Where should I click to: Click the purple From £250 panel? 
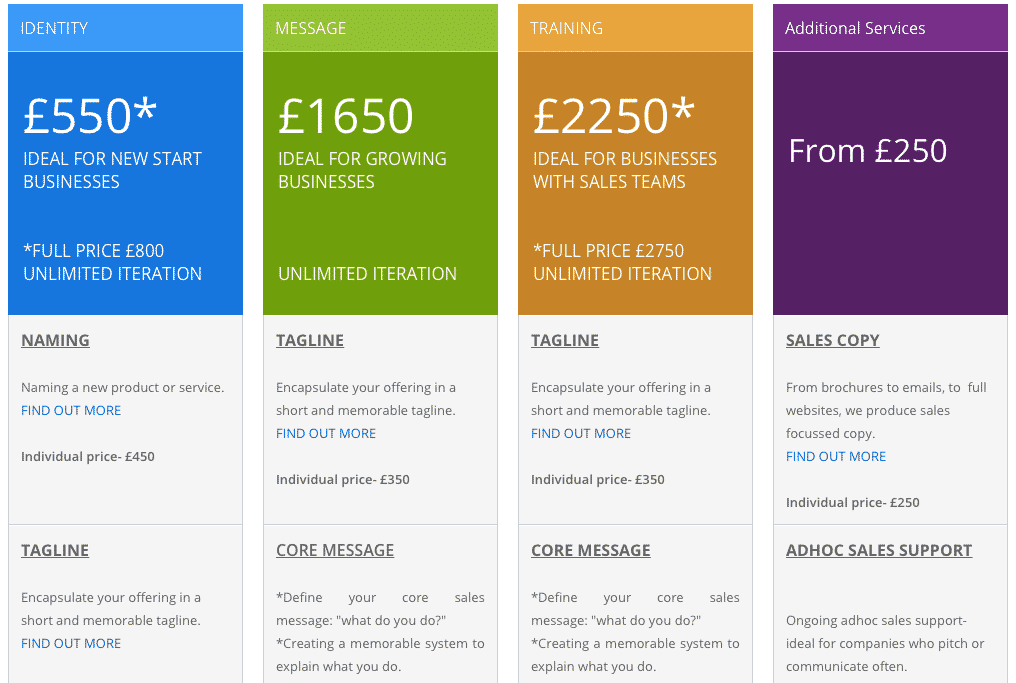pos(890,183)
